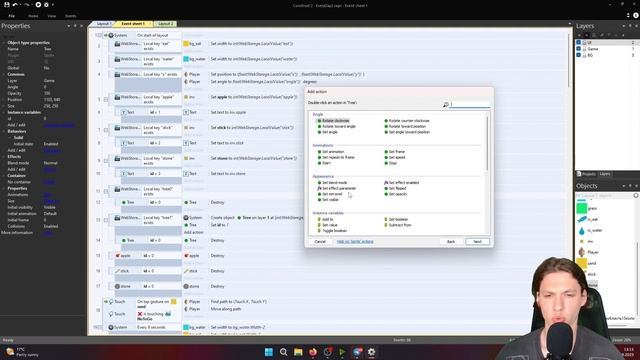
Task: Open the Events ribbon tab
Action: [71, 16]
